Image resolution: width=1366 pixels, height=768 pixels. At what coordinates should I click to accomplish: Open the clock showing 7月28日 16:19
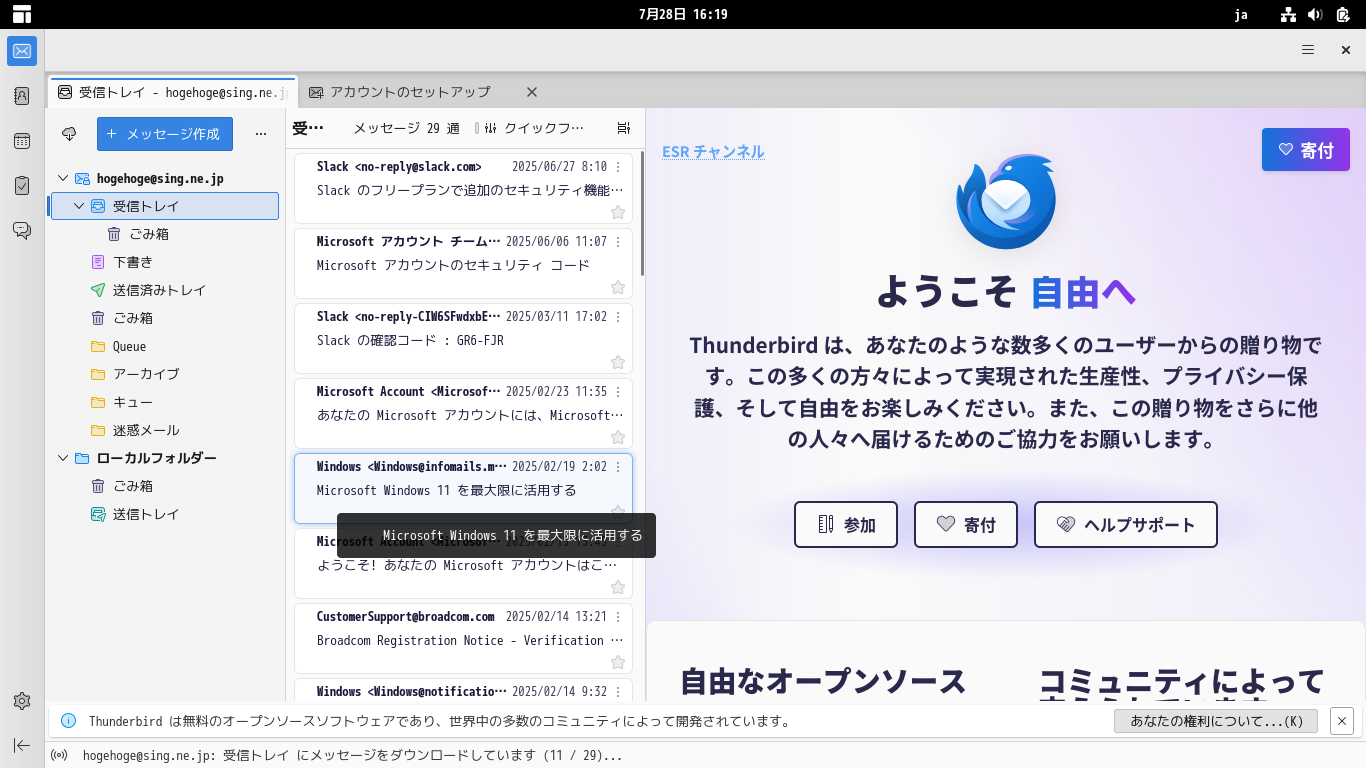click(683, 14)
